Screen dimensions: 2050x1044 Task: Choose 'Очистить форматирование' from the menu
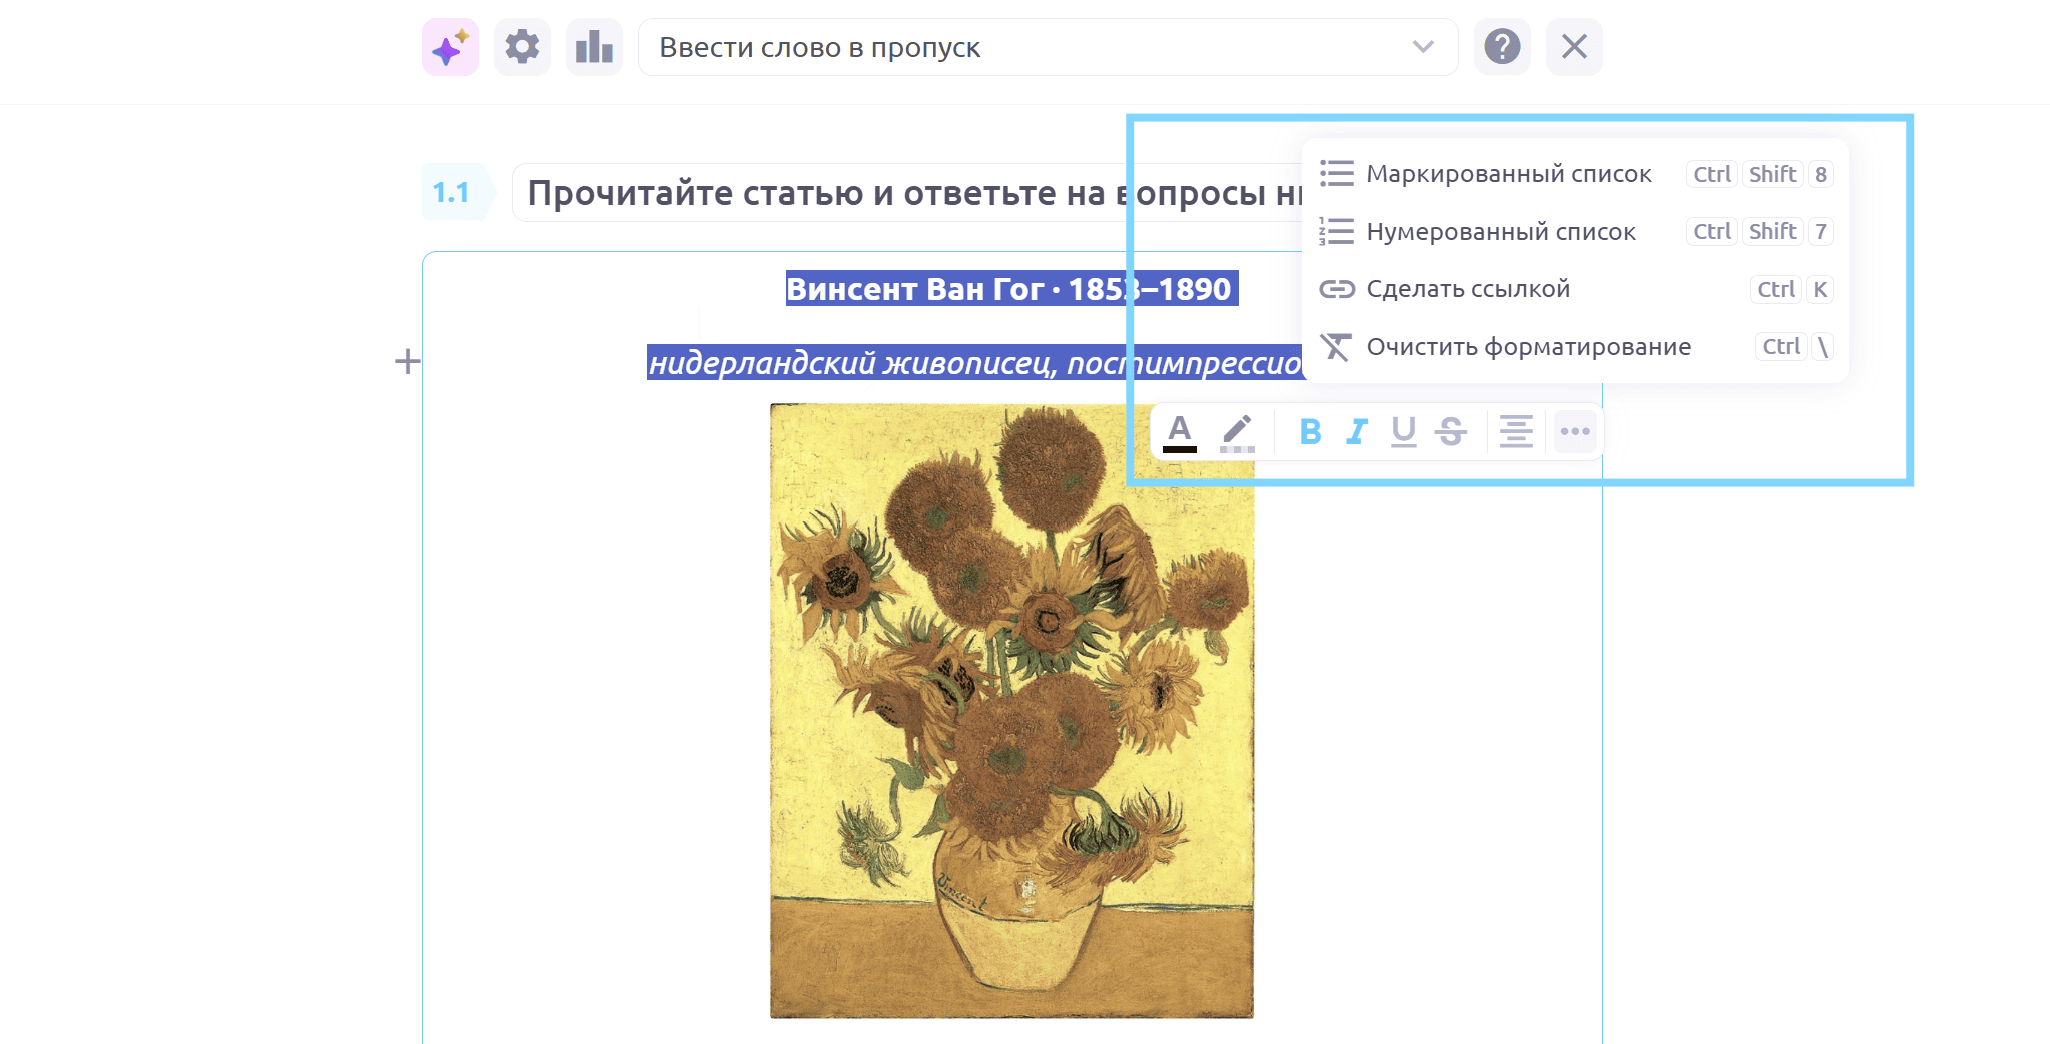pos(1575,347)
